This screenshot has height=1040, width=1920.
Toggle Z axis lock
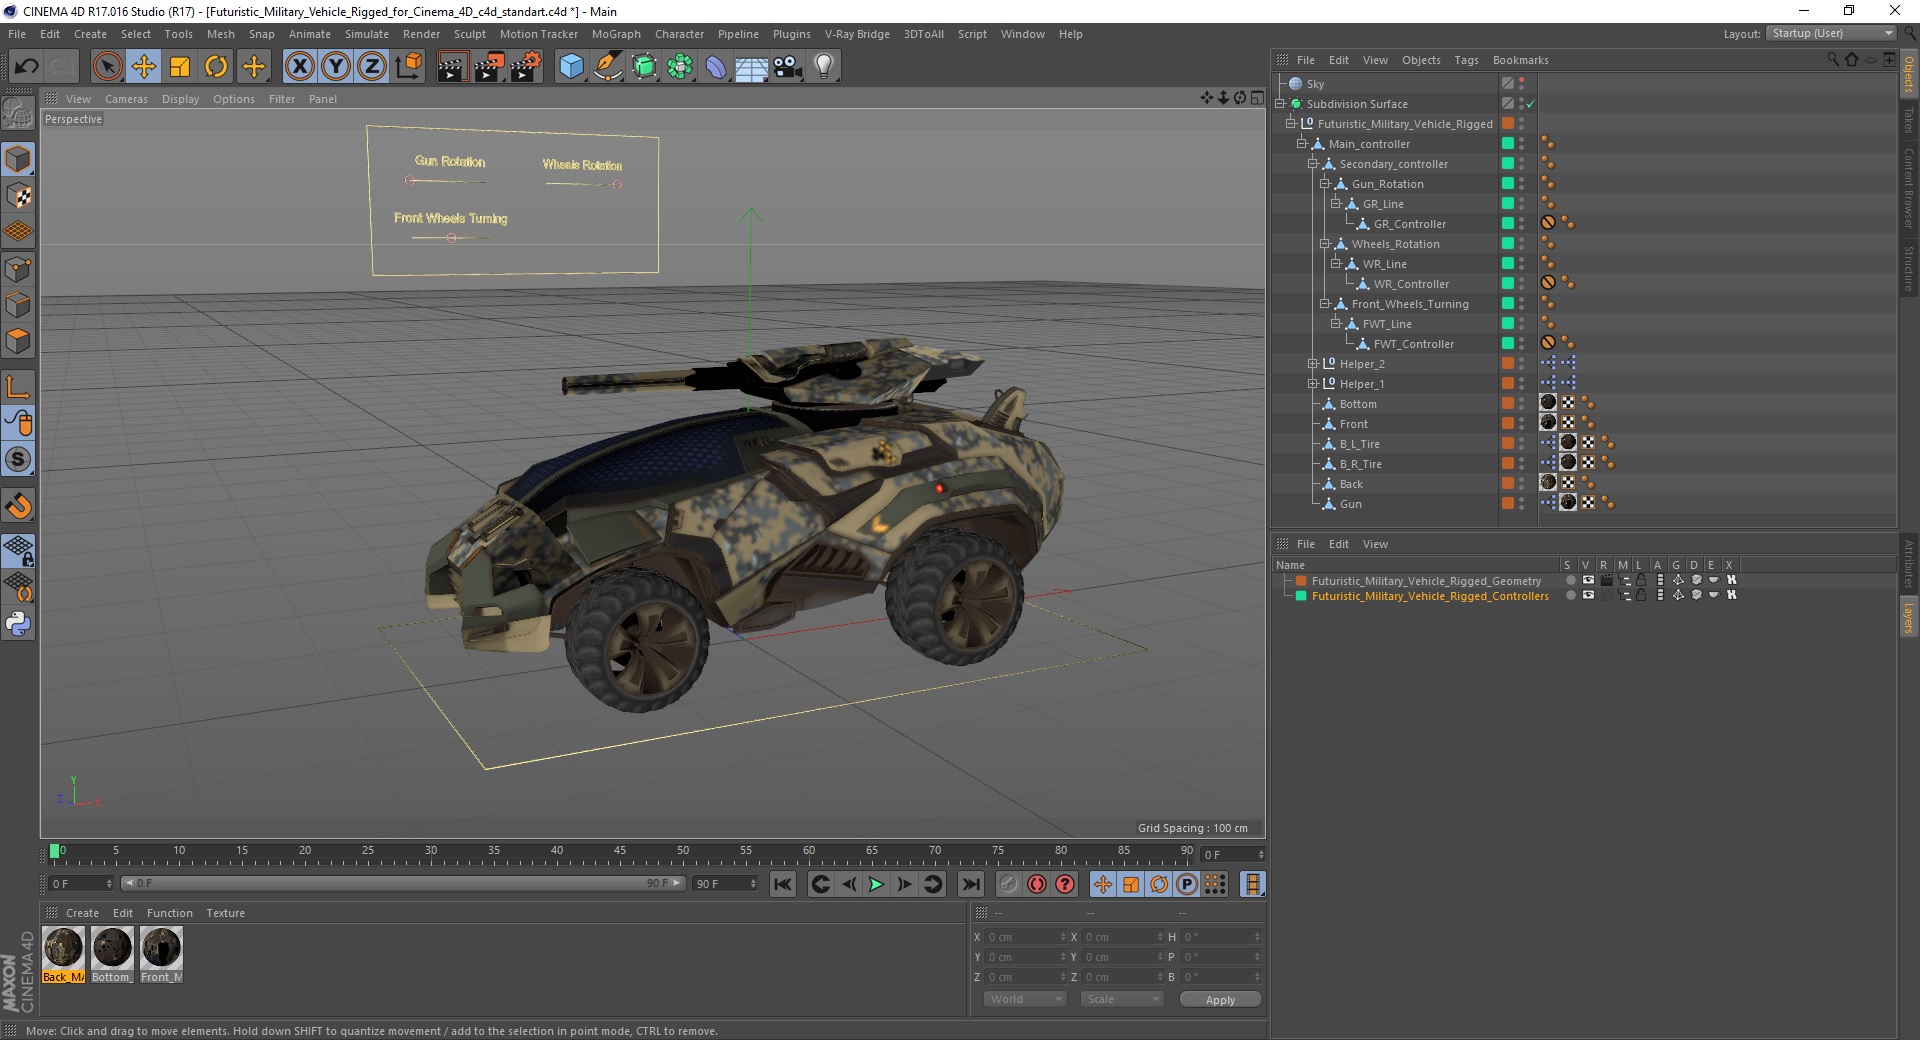coord(372,67)
